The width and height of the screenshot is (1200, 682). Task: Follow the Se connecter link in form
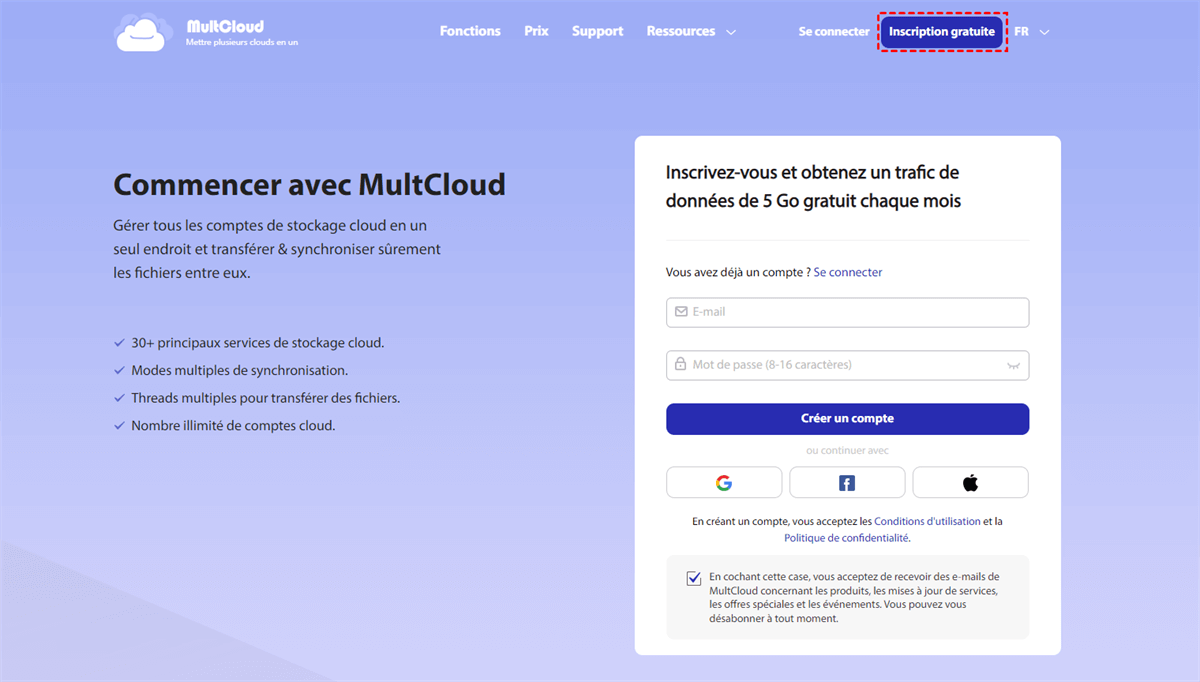tap(848, 272)
